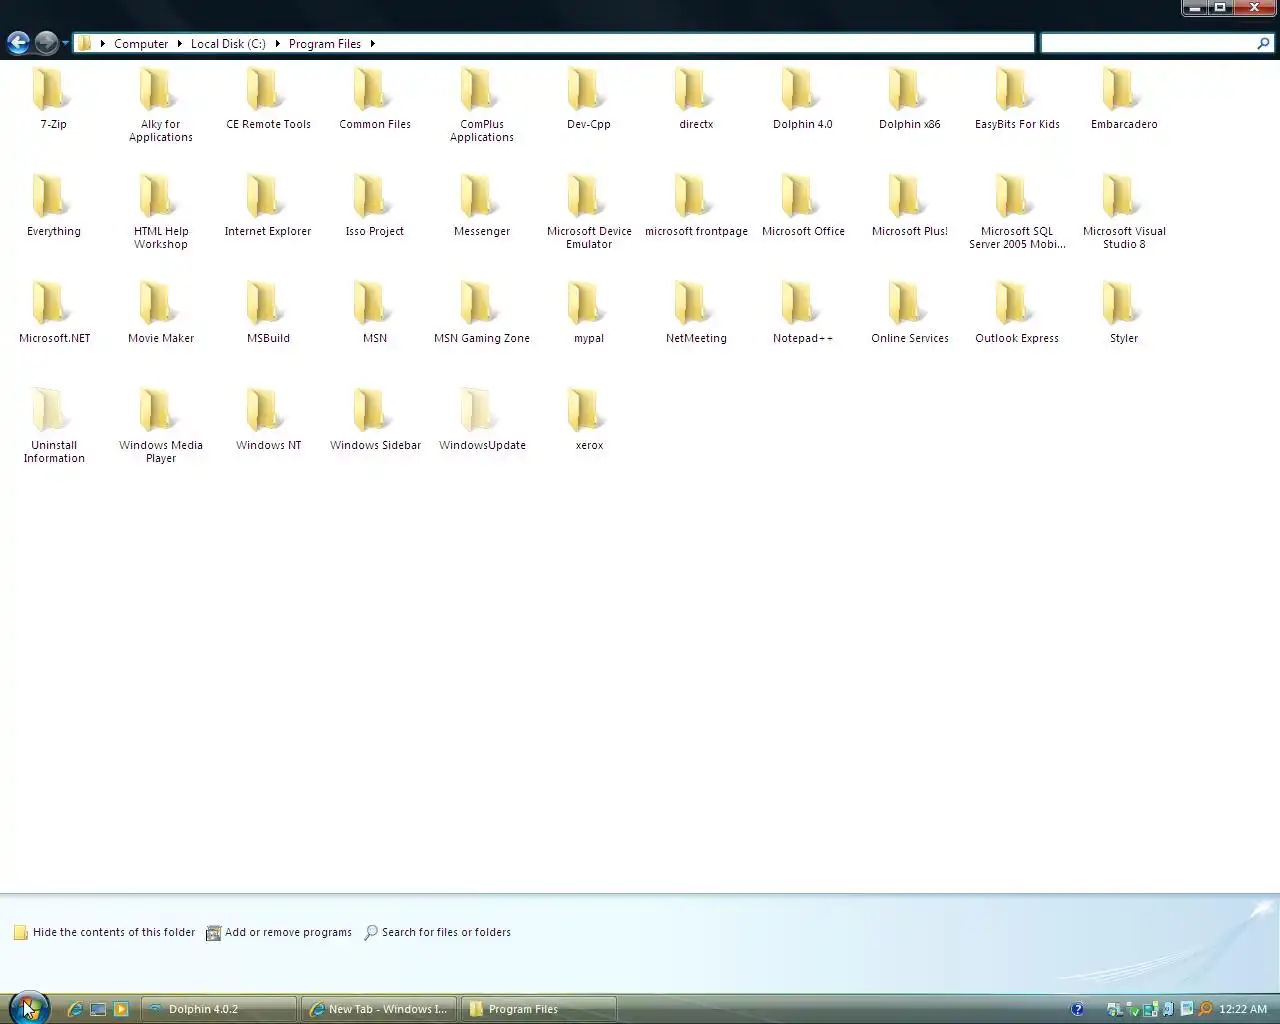Select the ComPlus Applications folder

482,104
